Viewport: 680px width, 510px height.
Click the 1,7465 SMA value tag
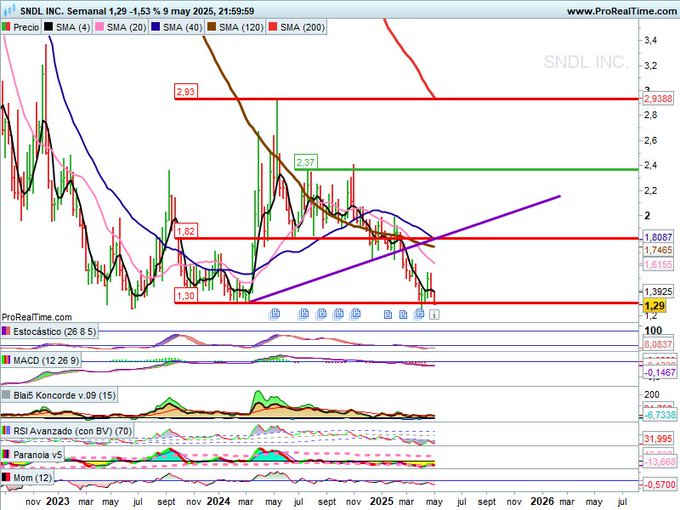click(658, 250)
